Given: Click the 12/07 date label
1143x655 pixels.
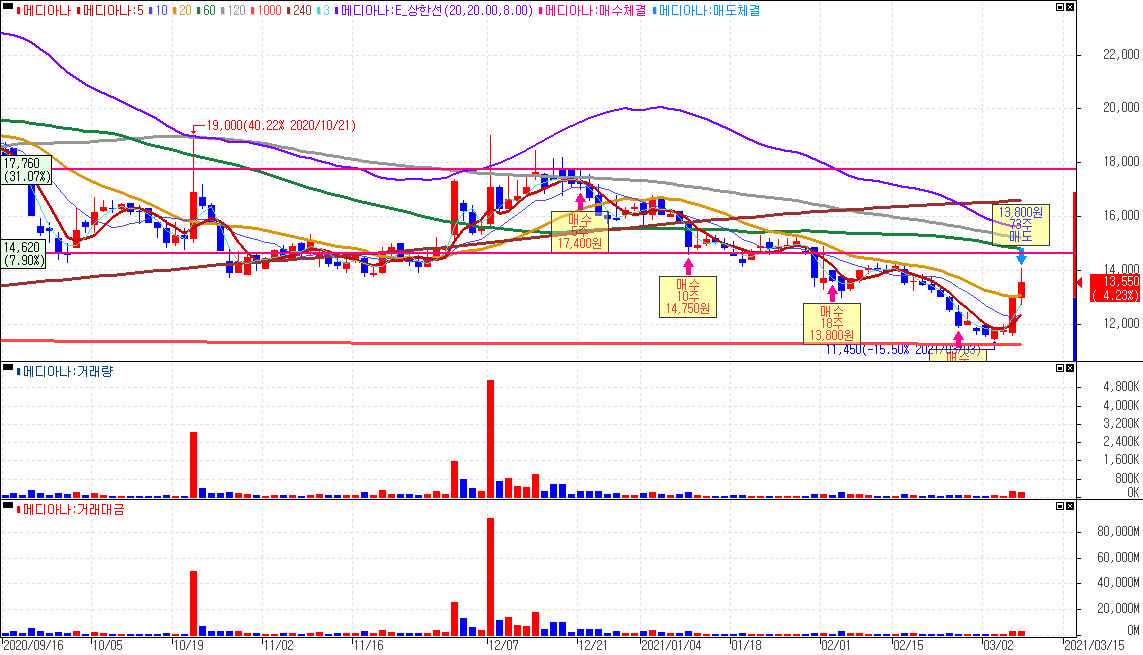Looking at the screenshot, I should point(503,646).
